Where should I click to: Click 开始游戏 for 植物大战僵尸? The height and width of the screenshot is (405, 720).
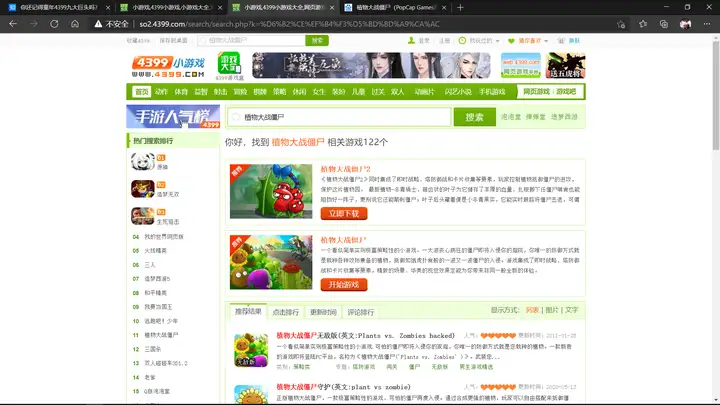point(344,285)
